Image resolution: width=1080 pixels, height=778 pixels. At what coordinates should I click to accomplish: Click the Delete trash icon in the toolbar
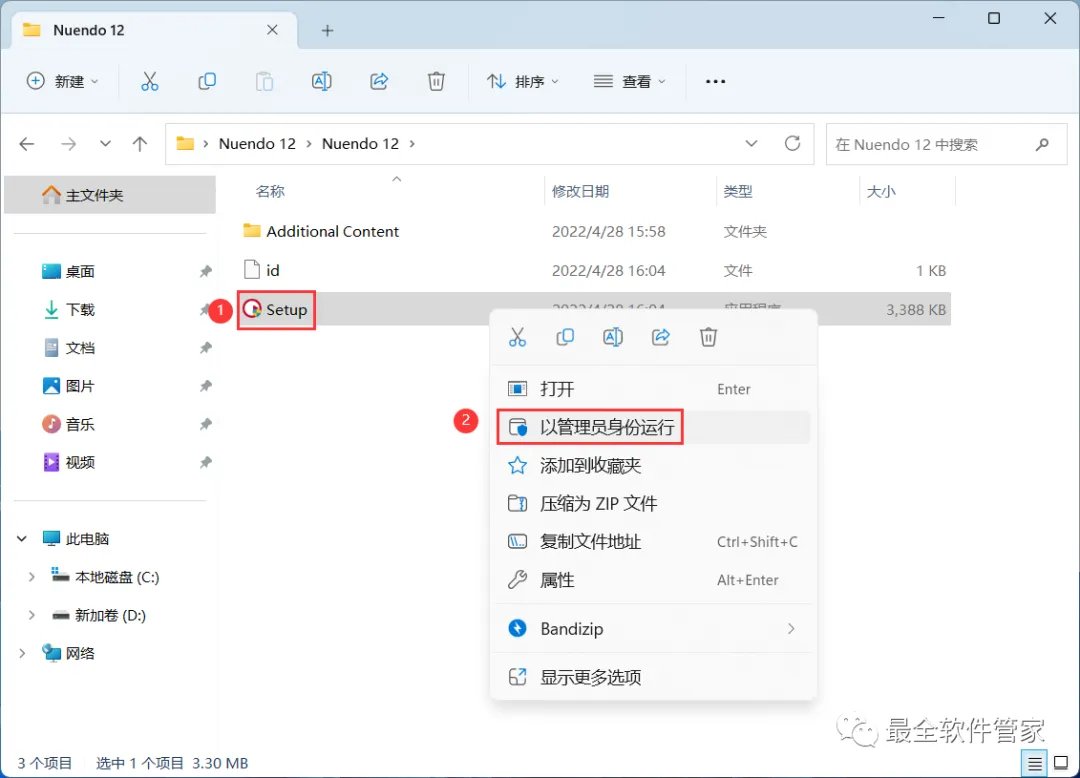(x=436, y=81)
